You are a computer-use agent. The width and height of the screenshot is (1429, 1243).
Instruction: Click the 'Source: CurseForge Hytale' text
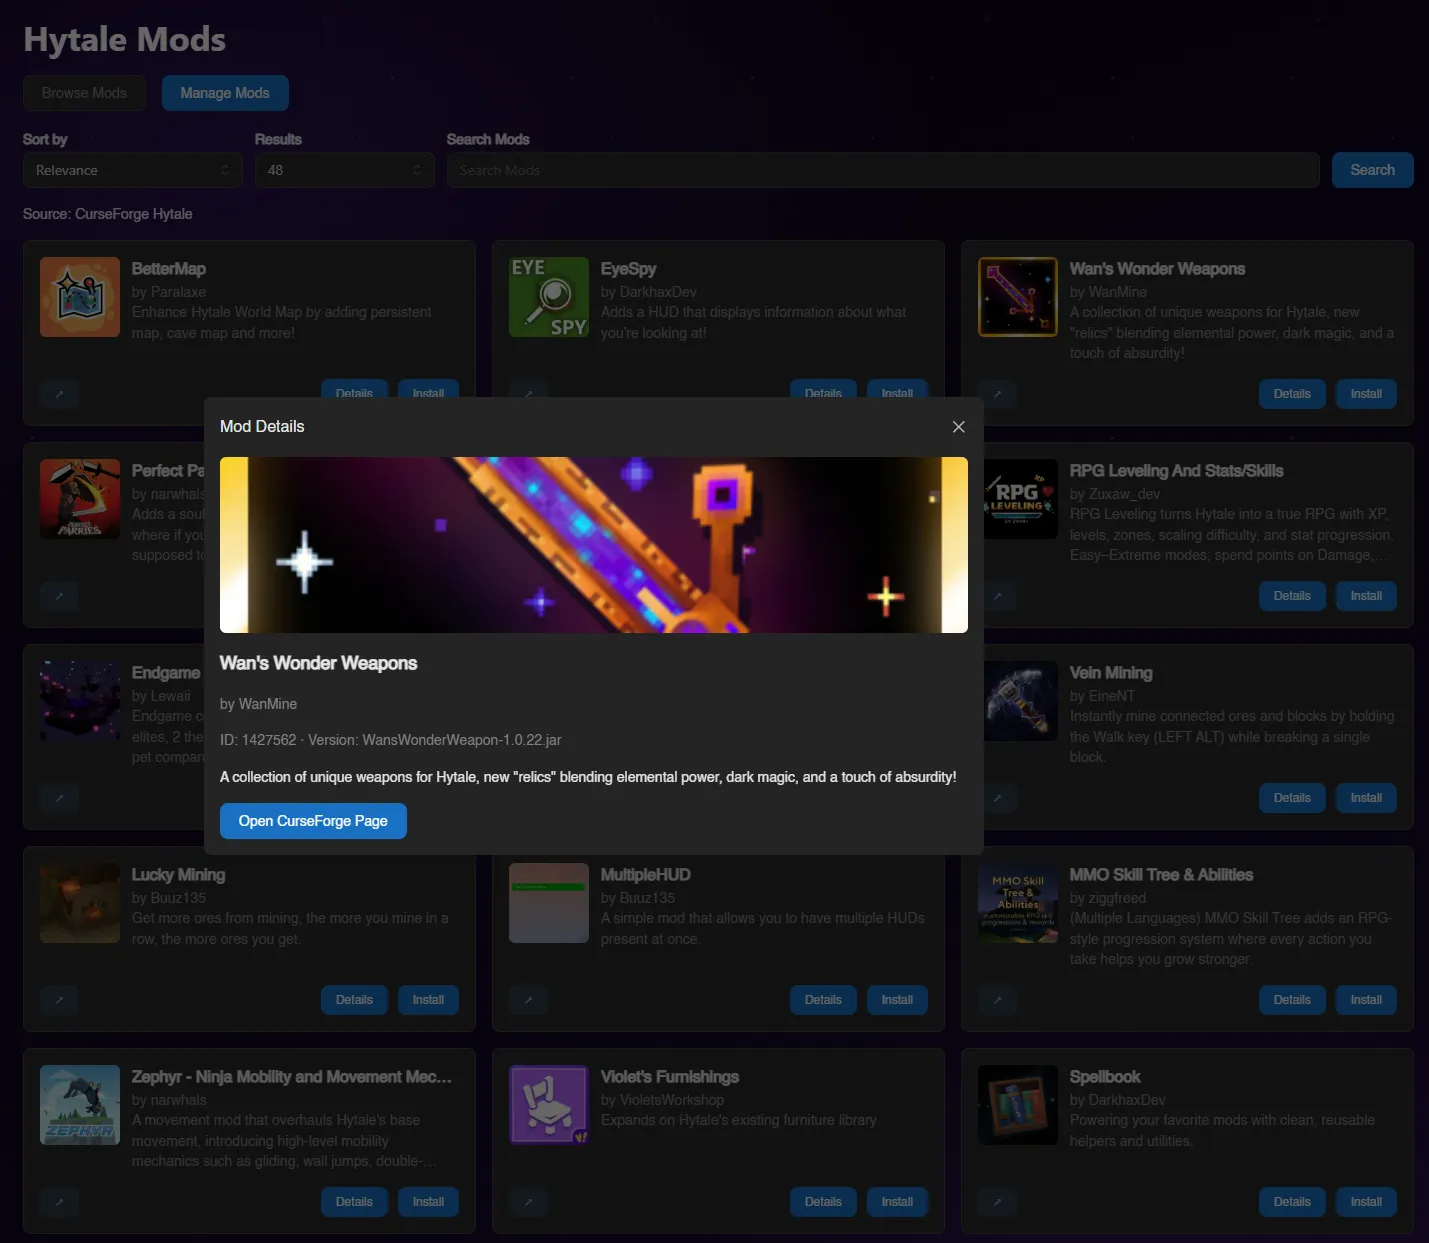[x=108, y=214]
